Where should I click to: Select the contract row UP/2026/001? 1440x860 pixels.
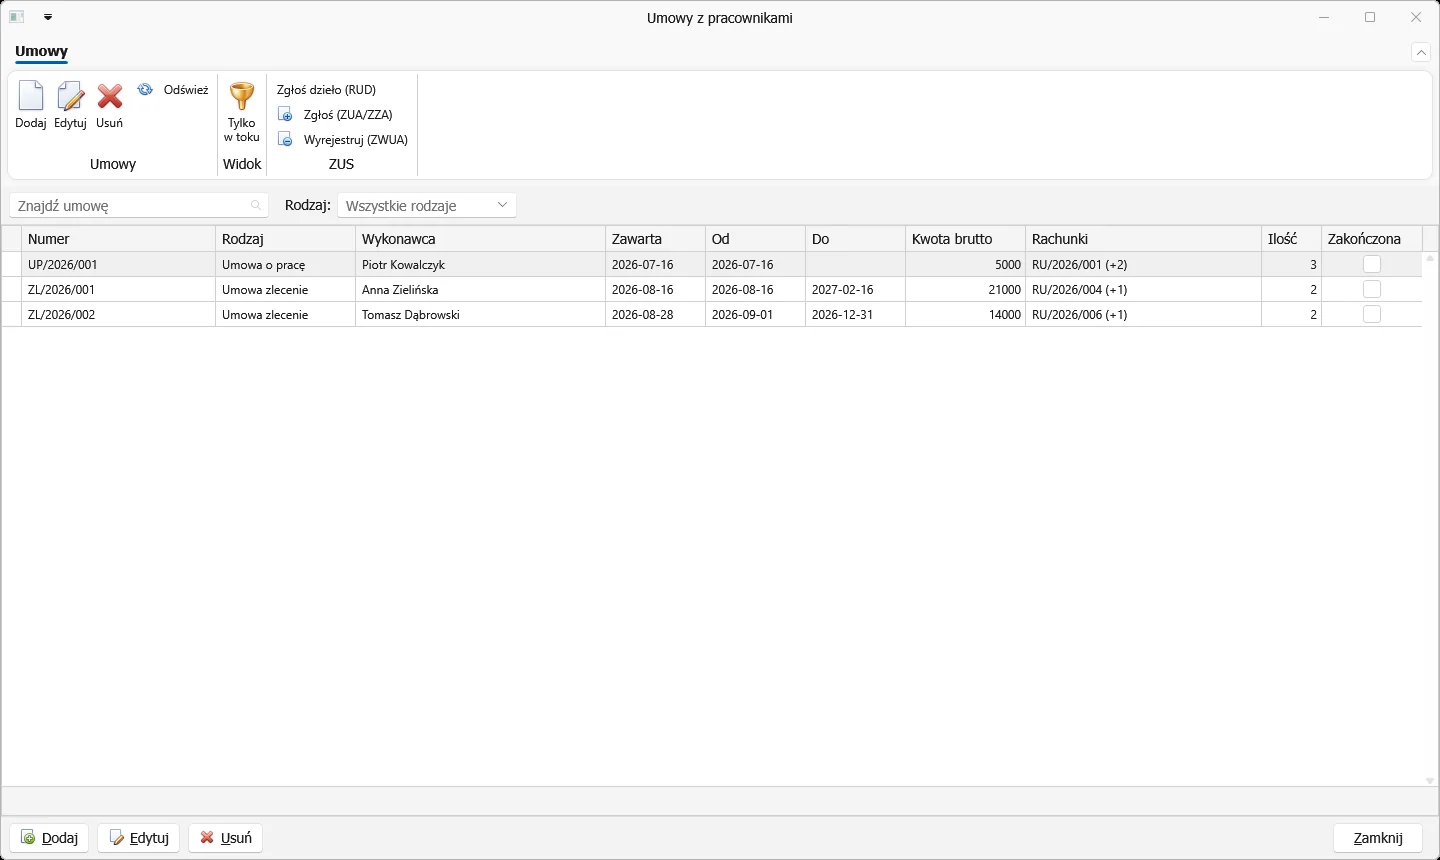tap(712, 265)
